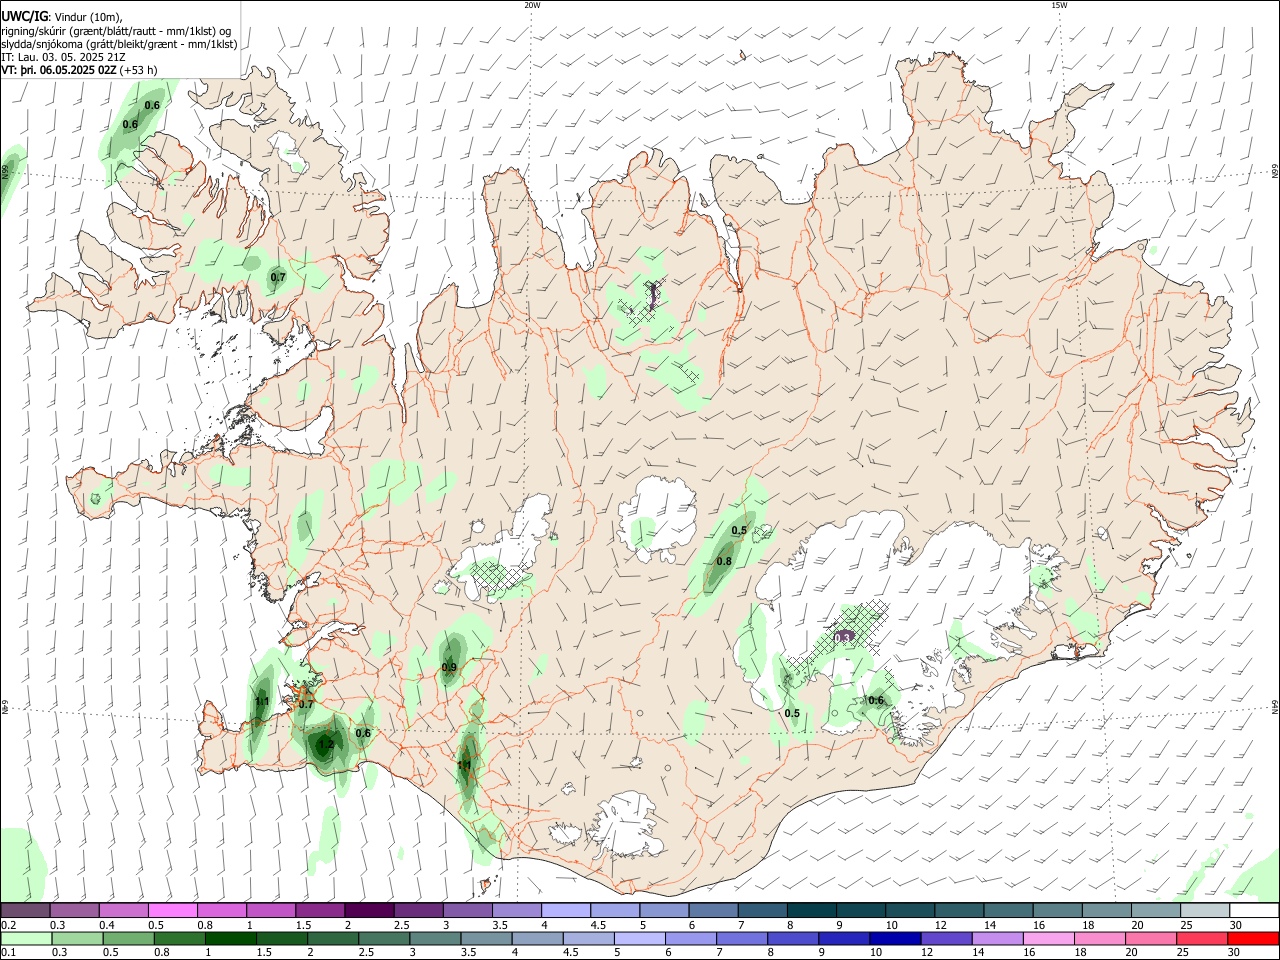Pick the lavender swatch at 14 in lower legend row
The height and width of the screenshot is (960, 1280).
[997, 939]
